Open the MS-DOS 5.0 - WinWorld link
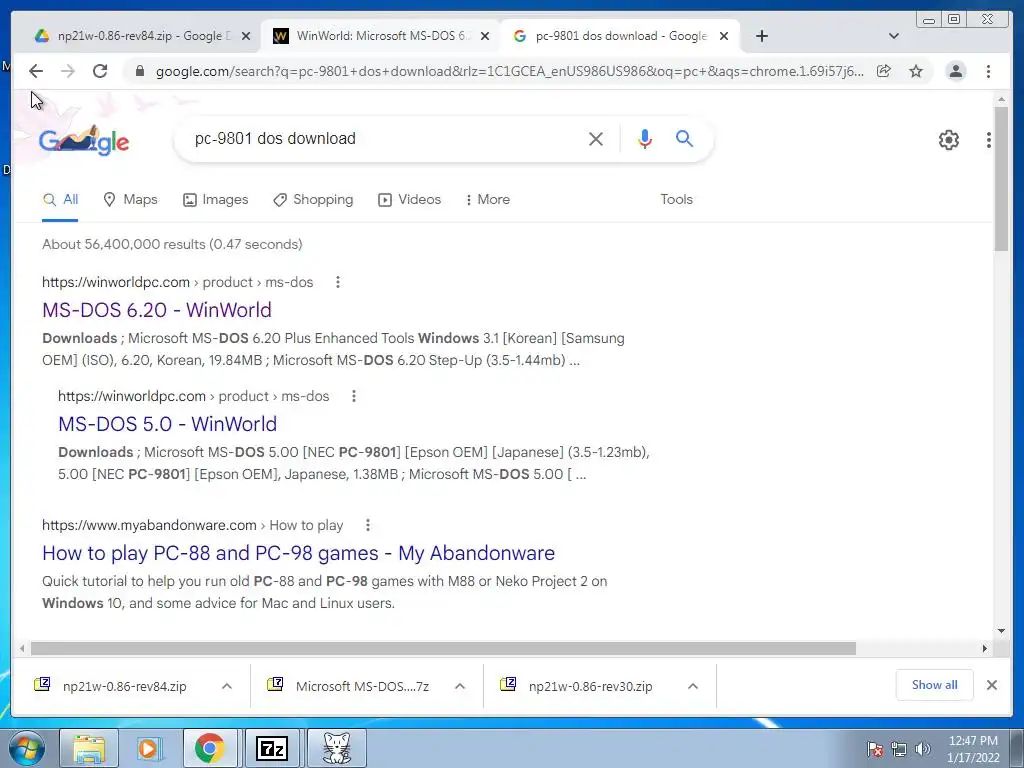Viewport: 1024px width, 768px height. (x=167, y=424)
